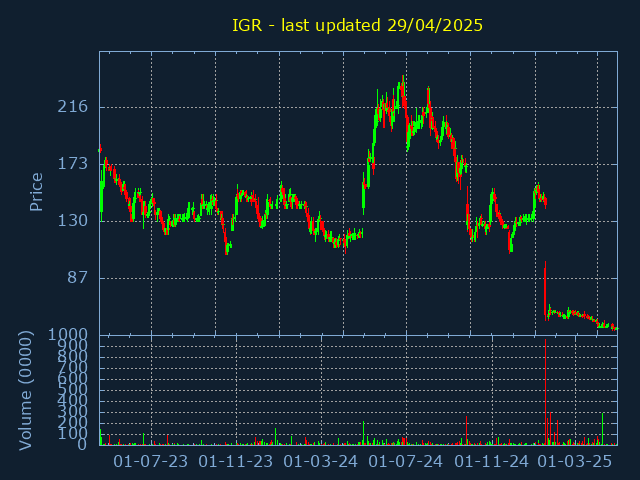Click the 'Volume (0000)' axis label
Viewport: 640px width, 480px height.
25,391
